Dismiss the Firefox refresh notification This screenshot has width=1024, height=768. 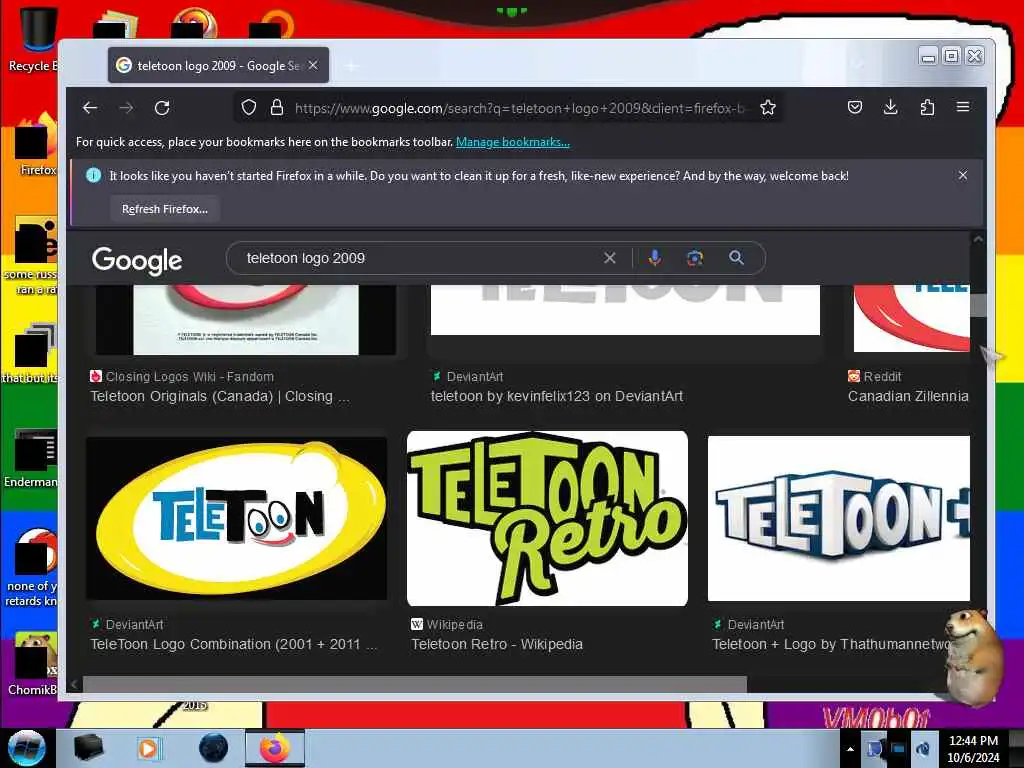[x=963, y=175]
